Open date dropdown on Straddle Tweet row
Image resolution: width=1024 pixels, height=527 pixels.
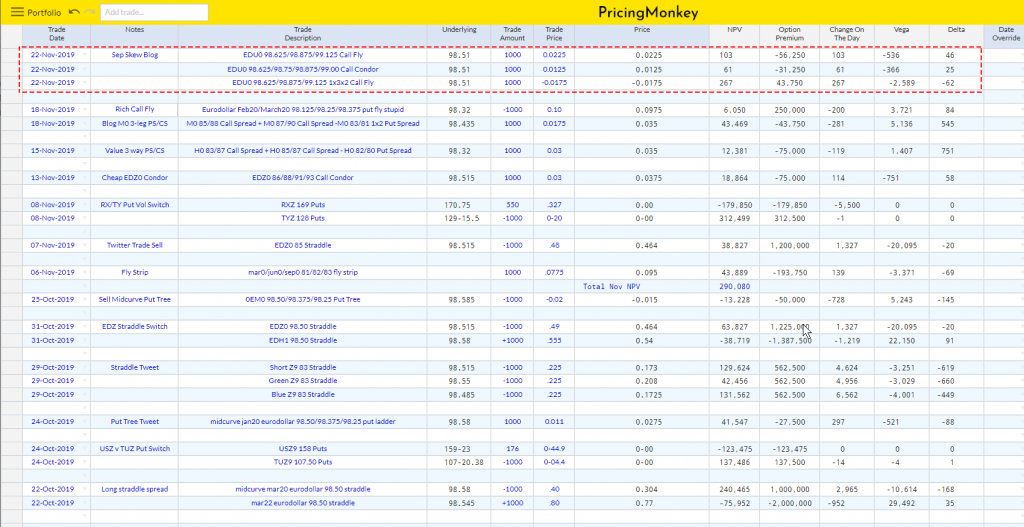[85, 368]
